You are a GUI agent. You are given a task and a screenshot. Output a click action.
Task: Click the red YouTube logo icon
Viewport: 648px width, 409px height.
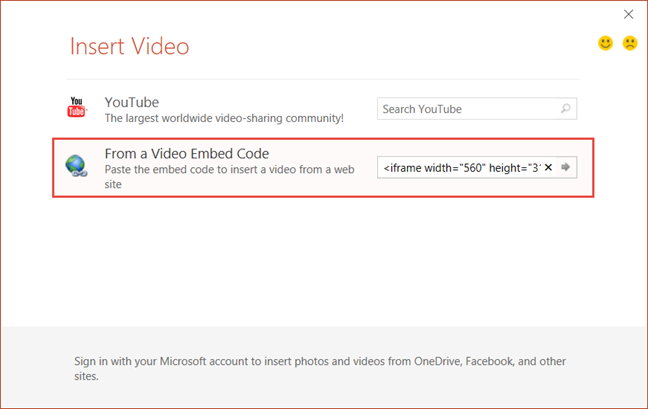78,107
